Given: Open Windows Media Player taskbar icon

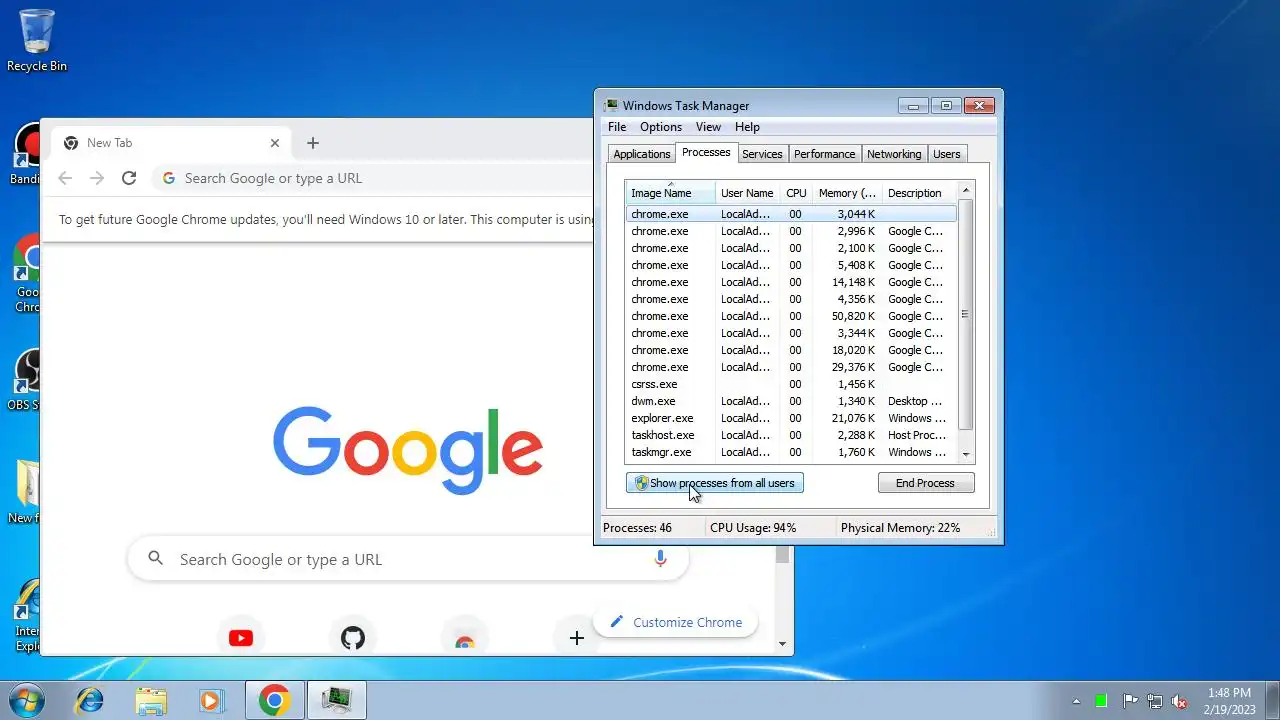Looking at the screenshot, I should tap(211, 700).
